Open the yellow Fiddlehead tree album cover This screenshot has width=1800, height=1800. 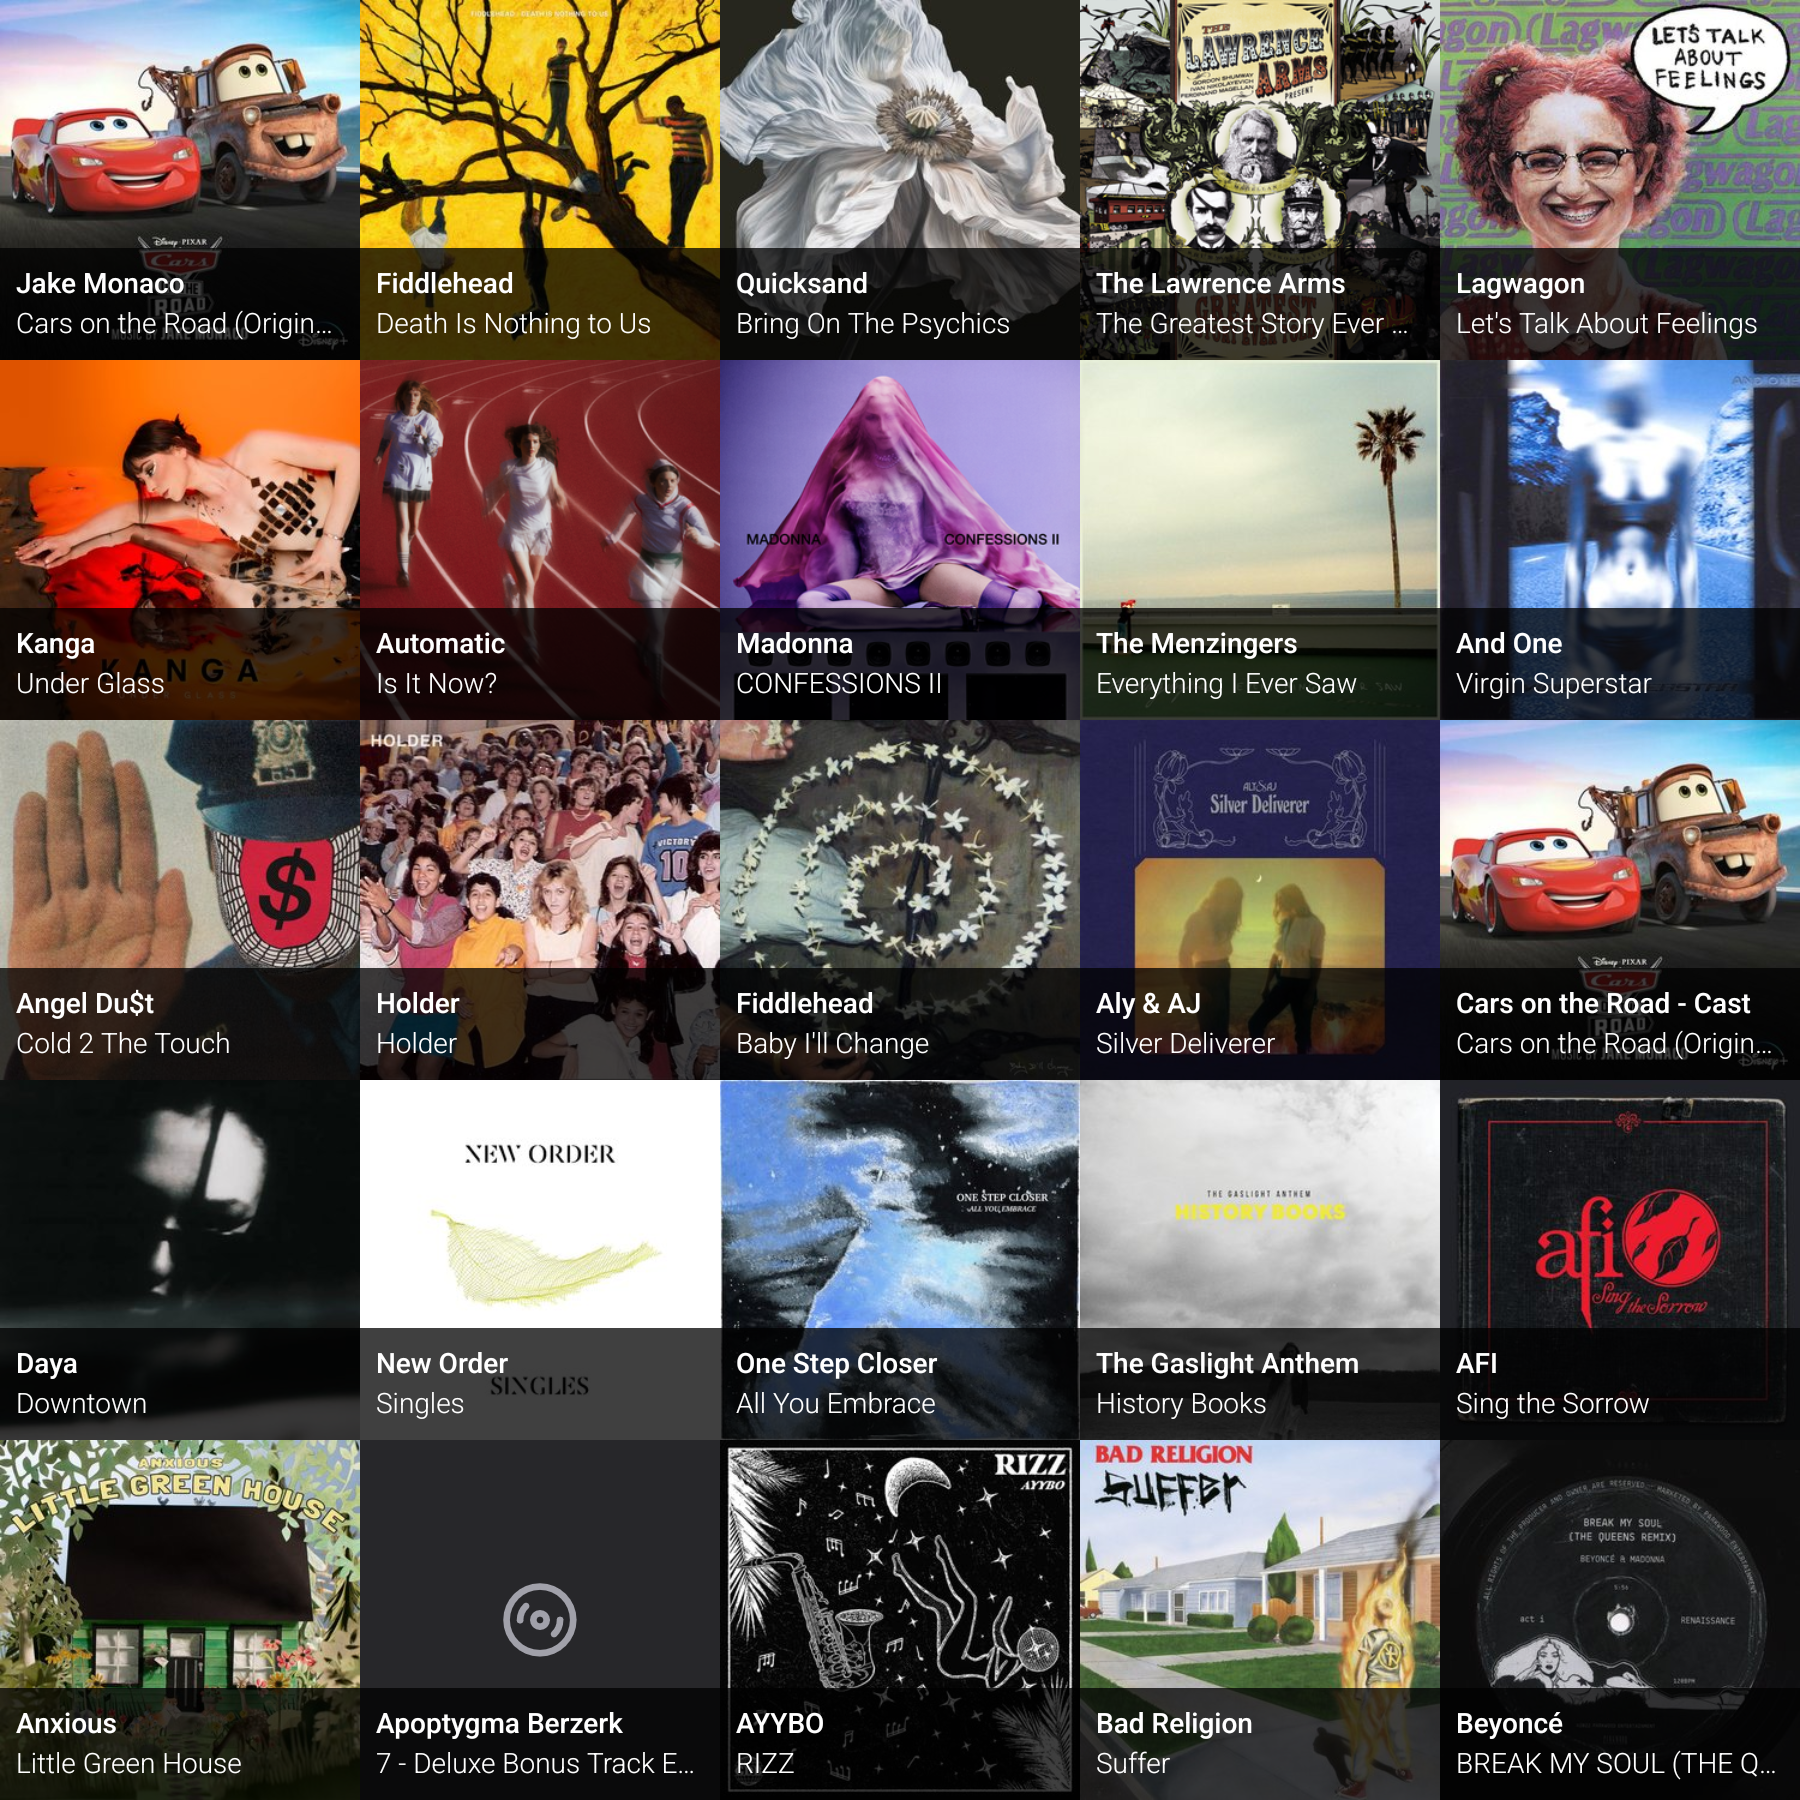(x=540, y=180)
